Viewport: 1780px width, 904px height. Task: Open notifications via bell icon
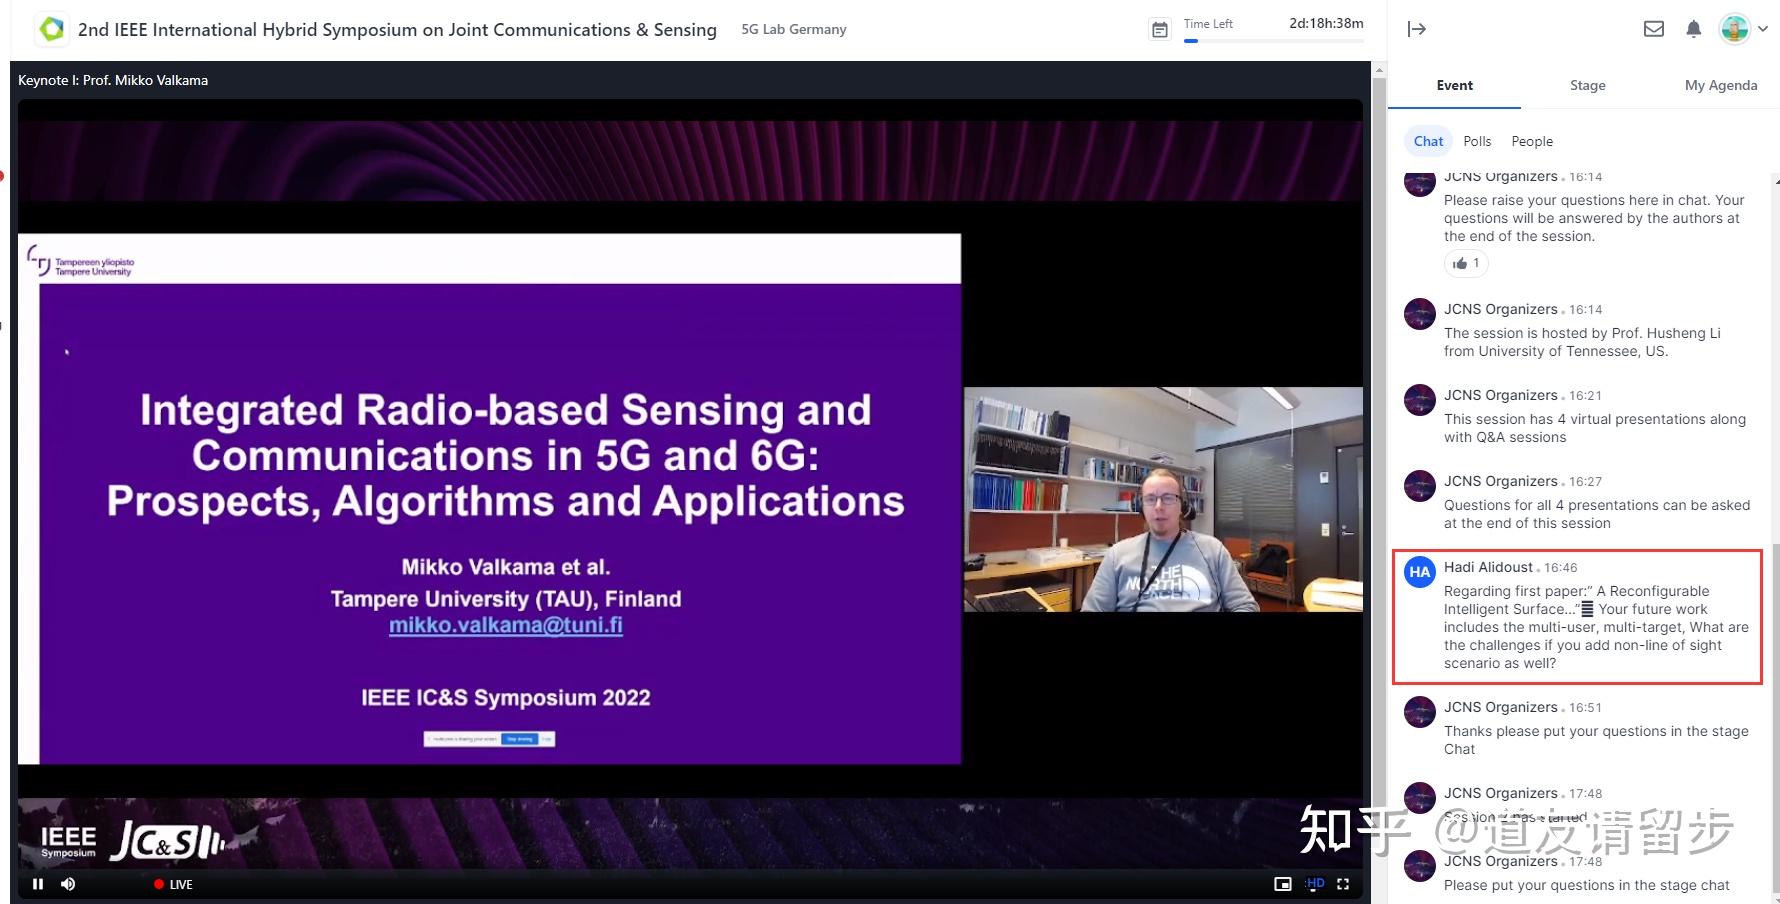coord(1693,29)
